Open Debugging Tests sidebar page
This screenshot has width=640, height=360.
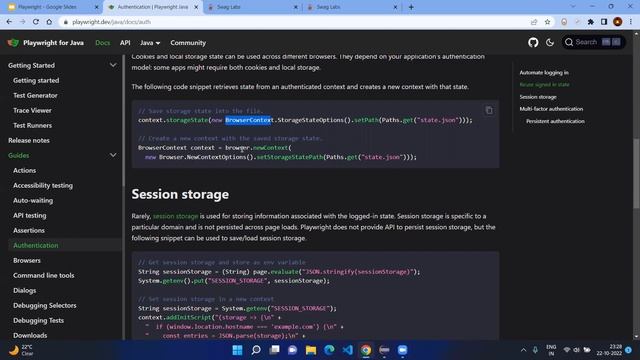pyautogui.click(x=38, y=320)
